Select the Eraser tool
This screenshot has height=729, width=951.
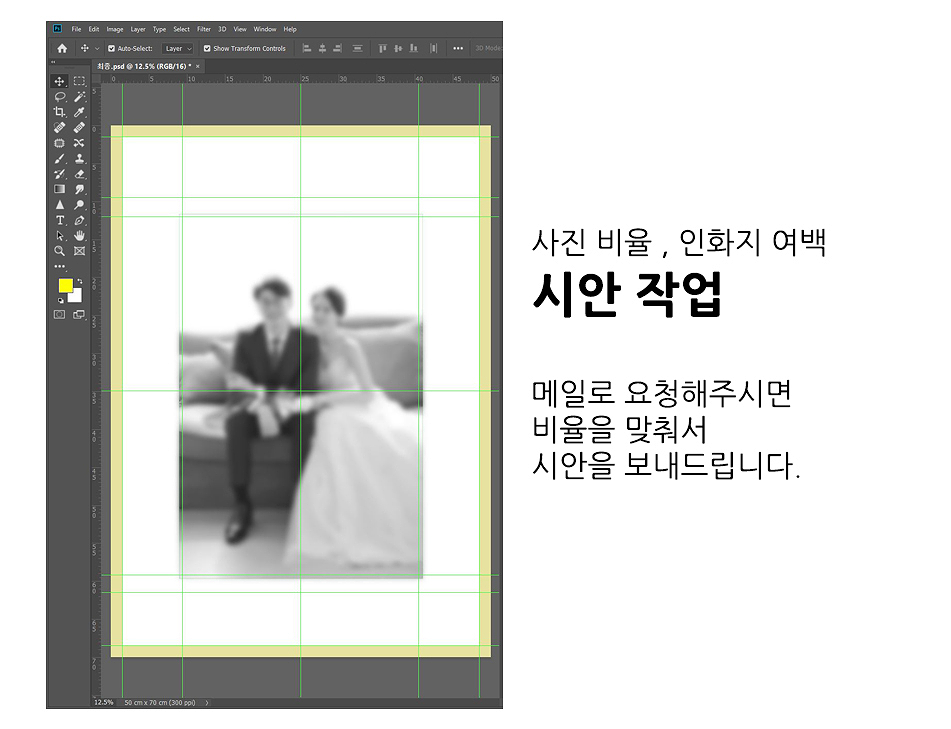coord(79,174)
